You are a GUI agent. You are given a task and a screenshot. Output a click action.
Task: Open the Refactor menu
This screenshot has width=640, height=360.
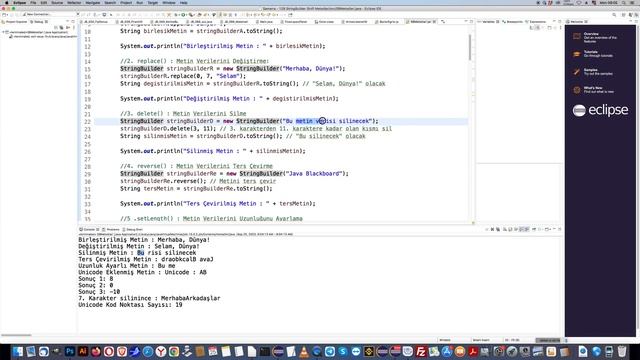[74, 3]
